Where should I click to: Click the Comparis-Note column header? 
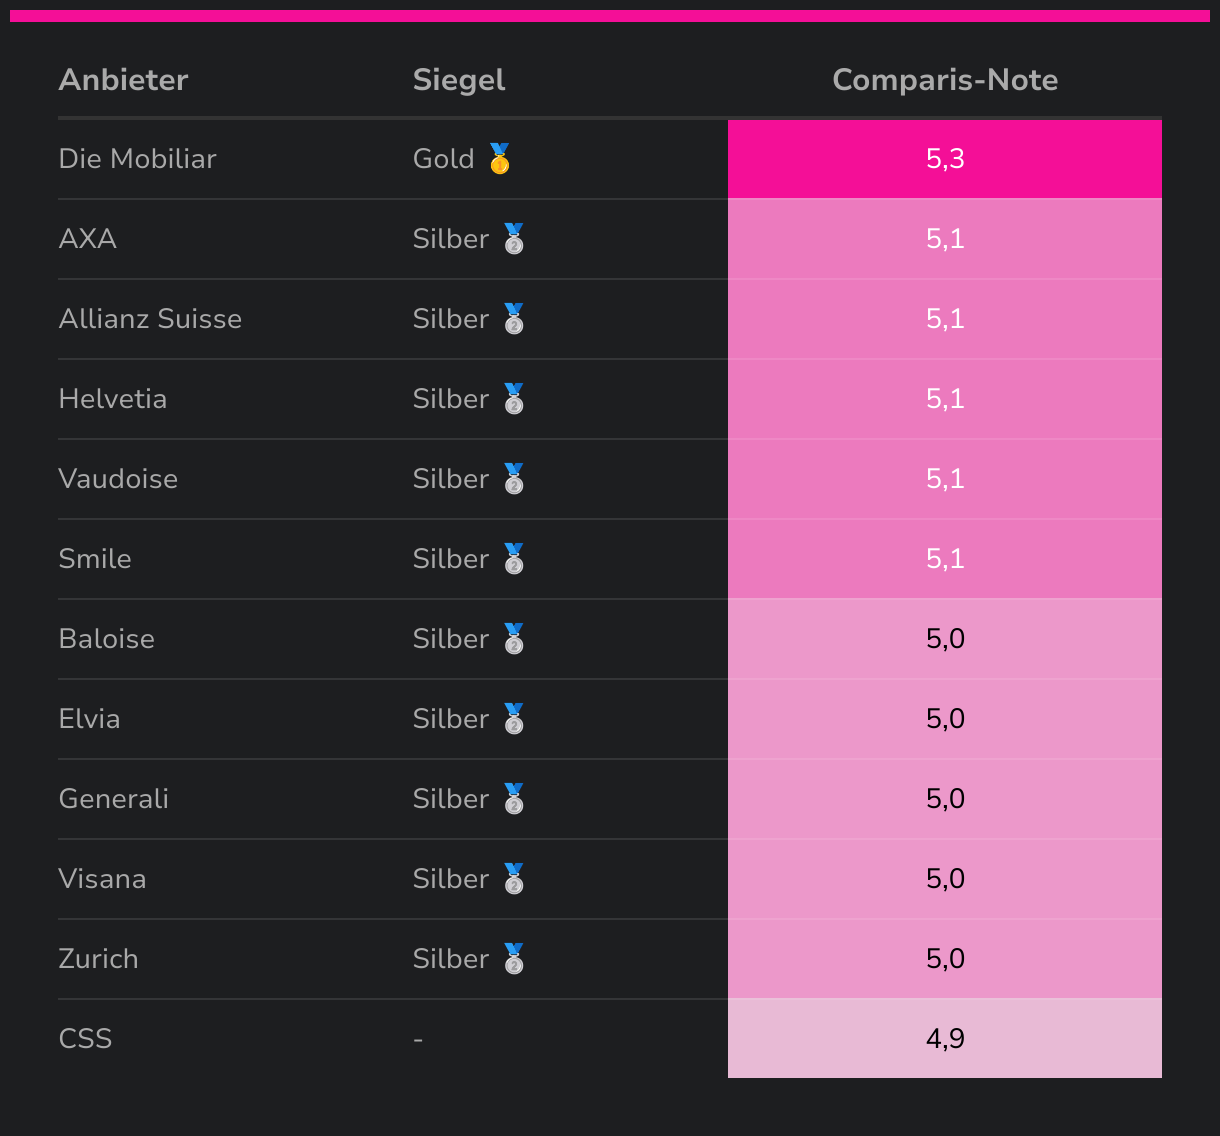[945, 80]
